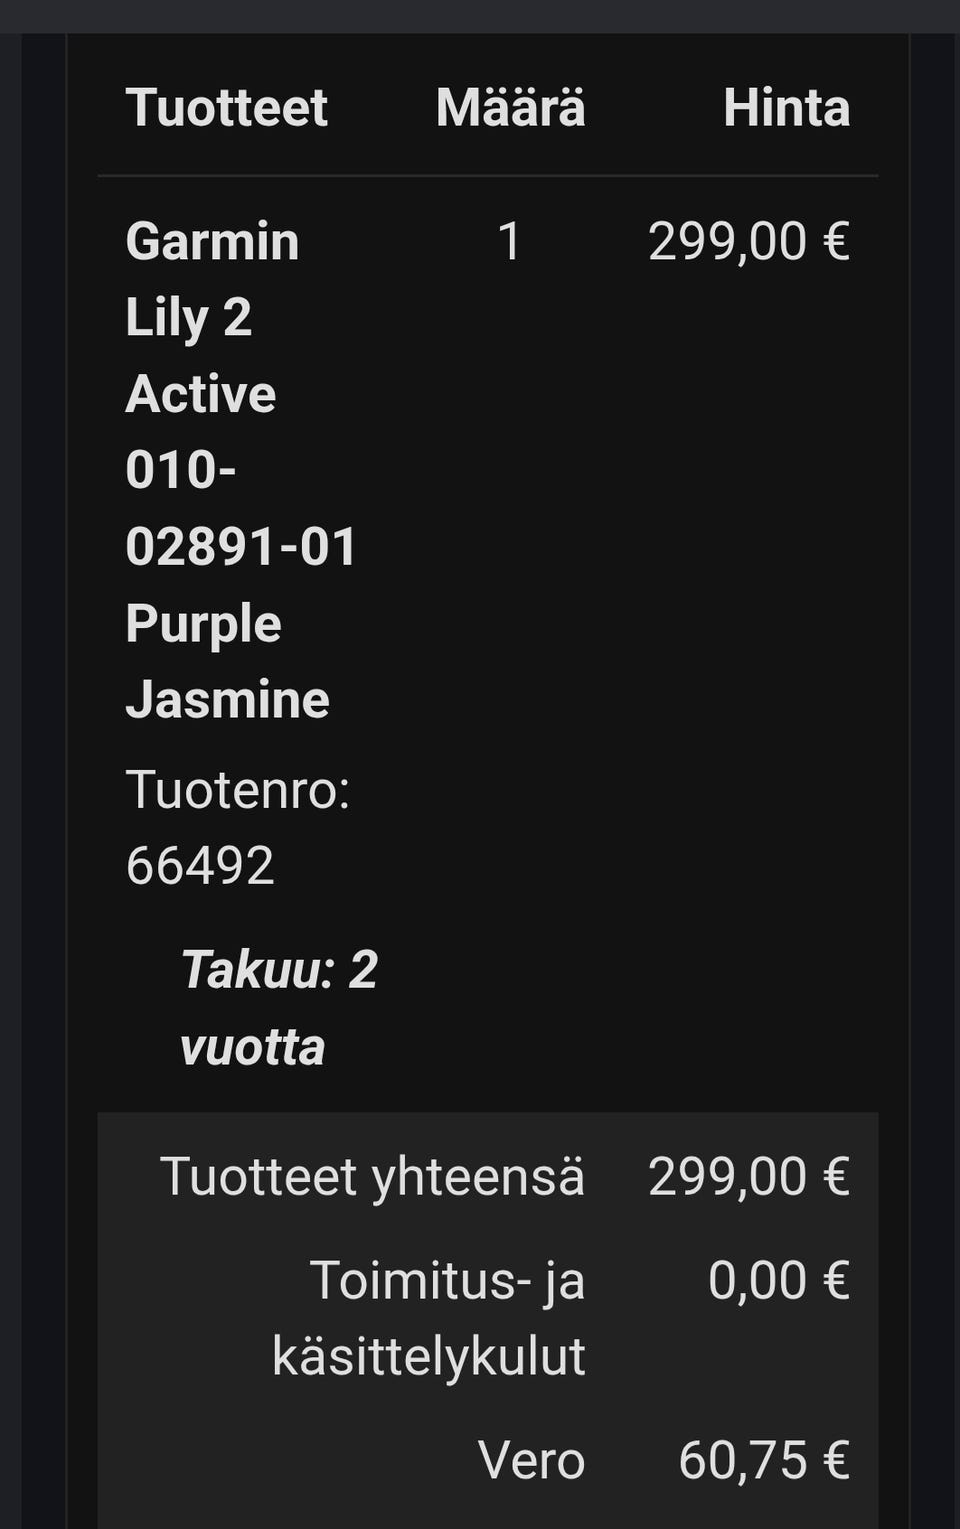Image resolution: width=960 pixels, height=1529 pixels.
Task: Click the Hinta column header
Action: tap(786, 108)
